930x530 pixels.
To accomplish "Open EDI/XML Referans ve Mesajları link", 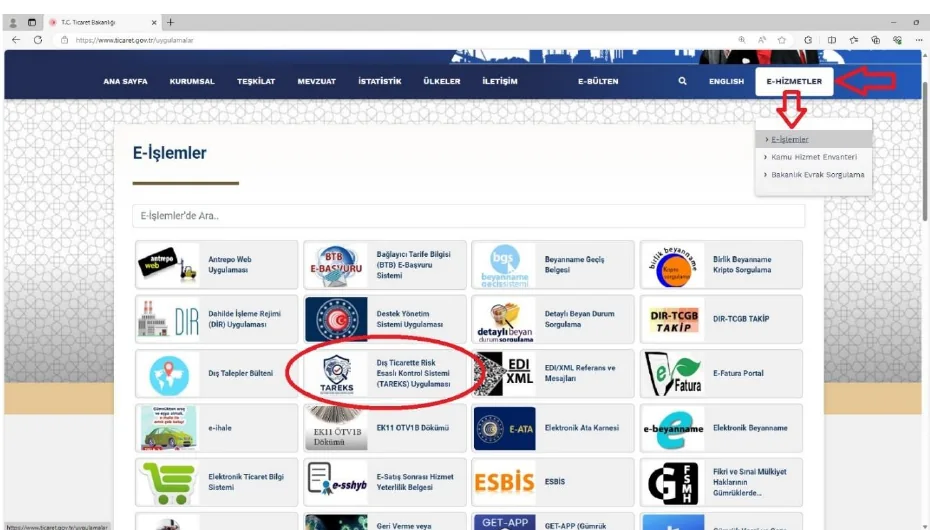I will pos(579,373).
